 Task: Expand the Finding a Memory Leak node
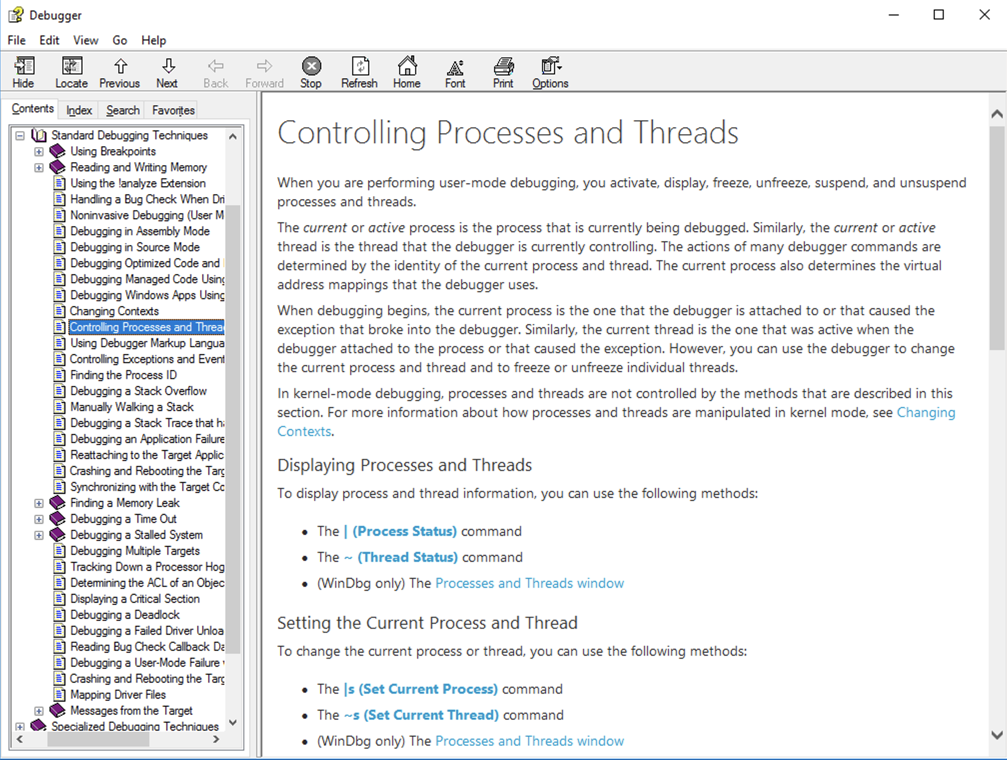[x=39, y=503]
